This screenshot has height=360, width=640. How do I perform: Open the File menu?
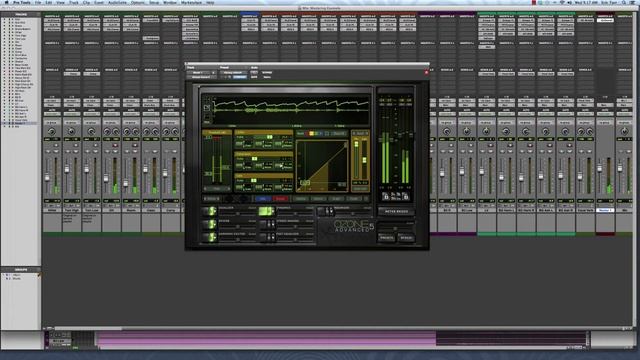38,2
